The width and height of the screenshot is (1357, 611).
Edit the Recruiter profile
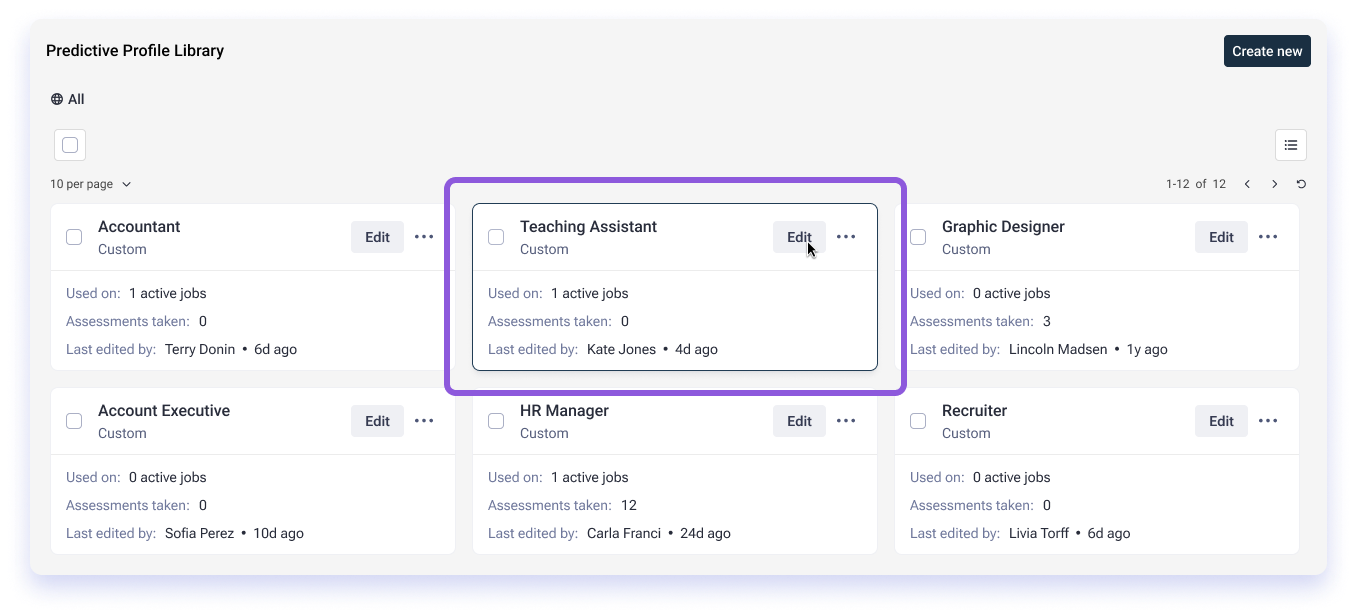tap(1221, 421)
